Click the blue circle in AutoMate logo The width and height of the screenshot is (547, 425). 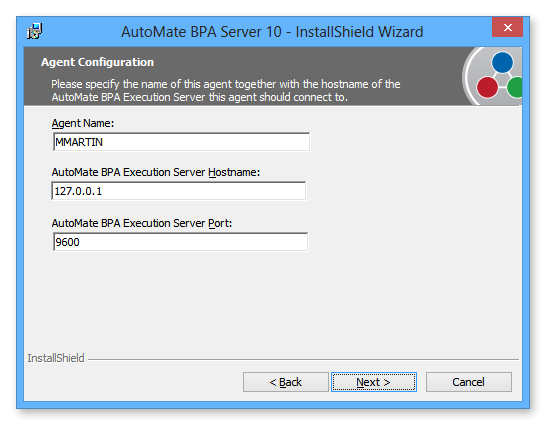[x=502, y=62]
